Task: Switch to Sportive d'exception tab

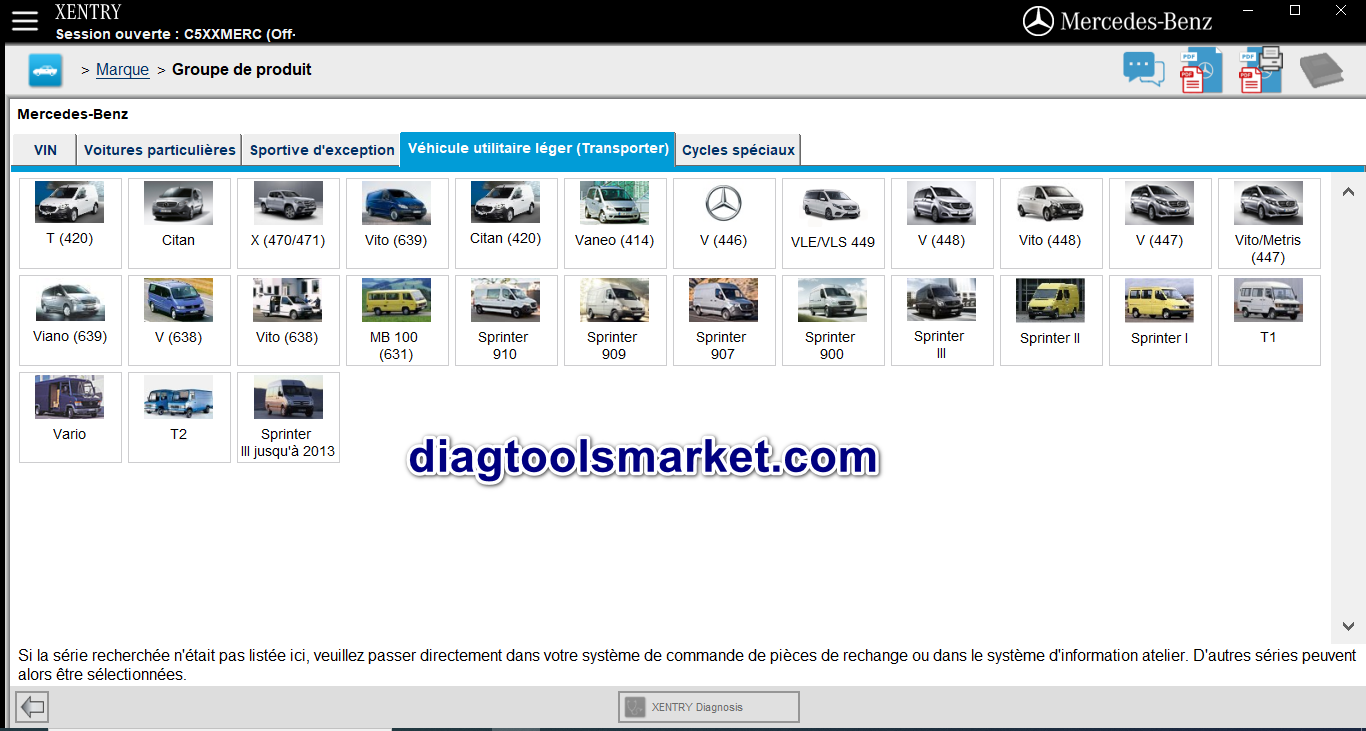Action: (321, 150)
